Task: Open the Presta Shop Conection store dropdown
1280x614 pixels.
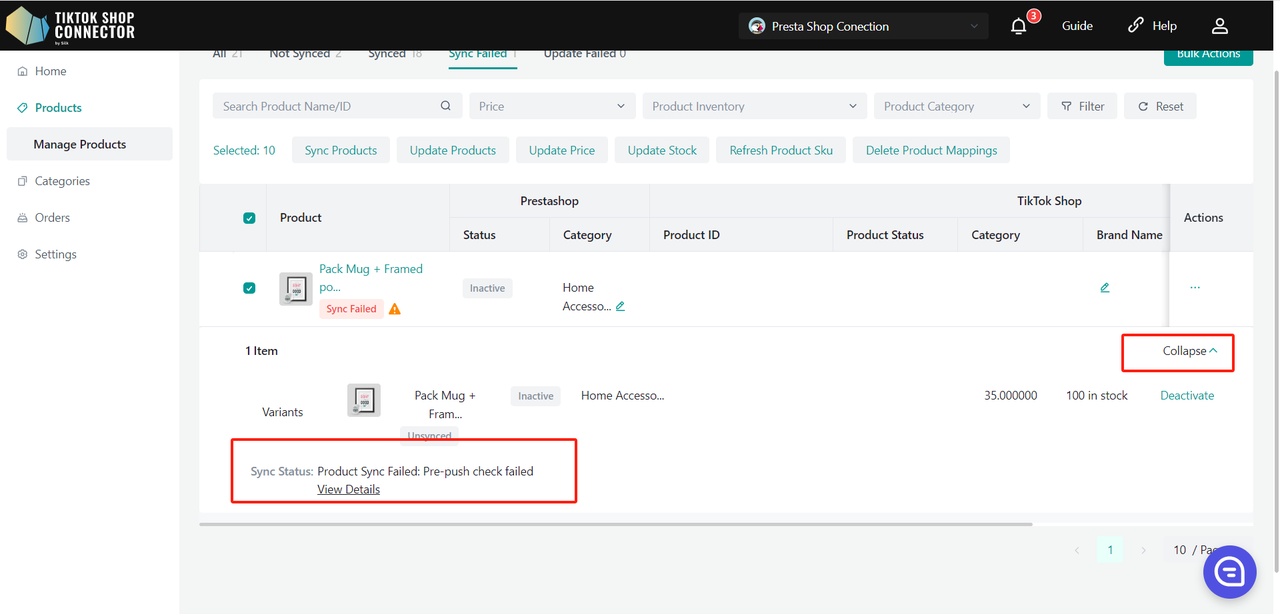Action: tap(863, 26)
